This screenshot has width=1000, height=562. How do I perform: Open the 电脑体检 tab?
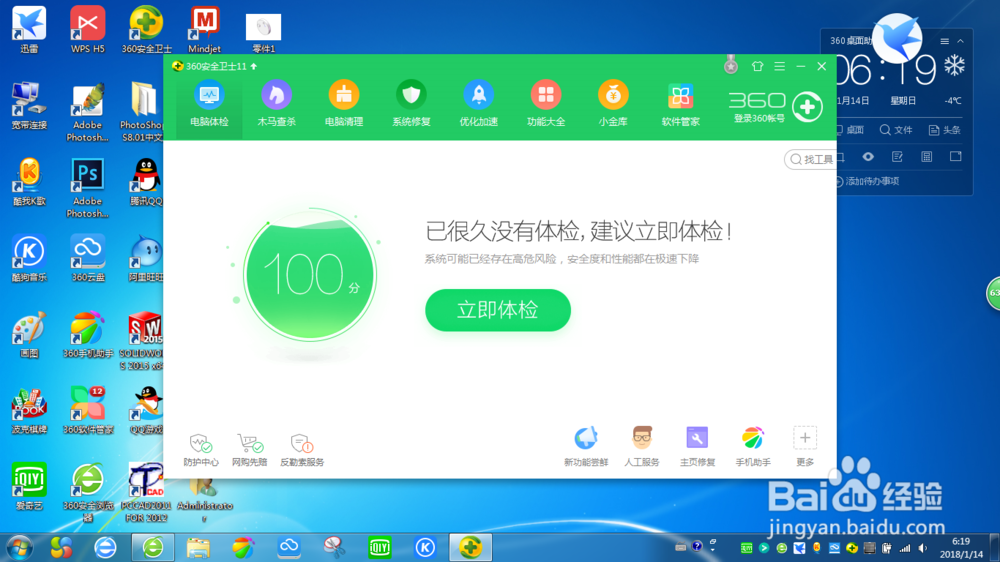click(x=209, y=105)
